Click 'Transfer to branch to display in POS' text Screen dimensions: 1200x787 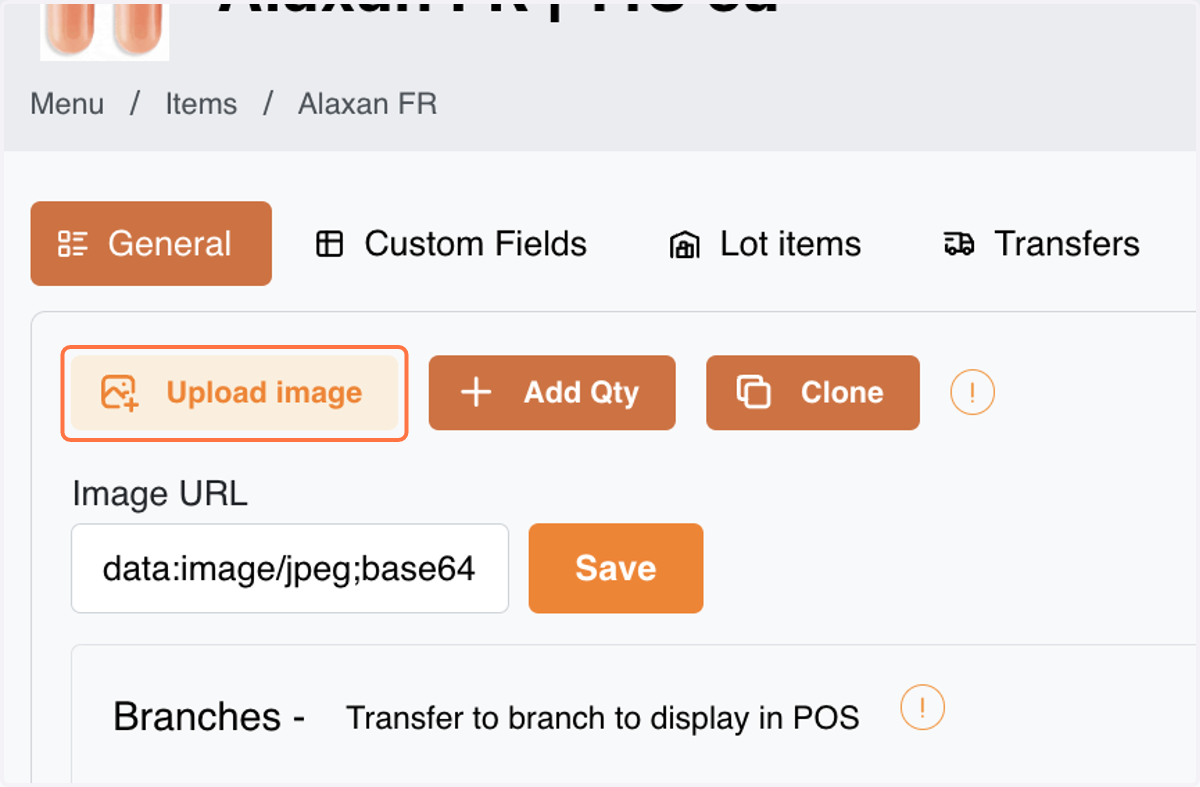pos(603,718)
